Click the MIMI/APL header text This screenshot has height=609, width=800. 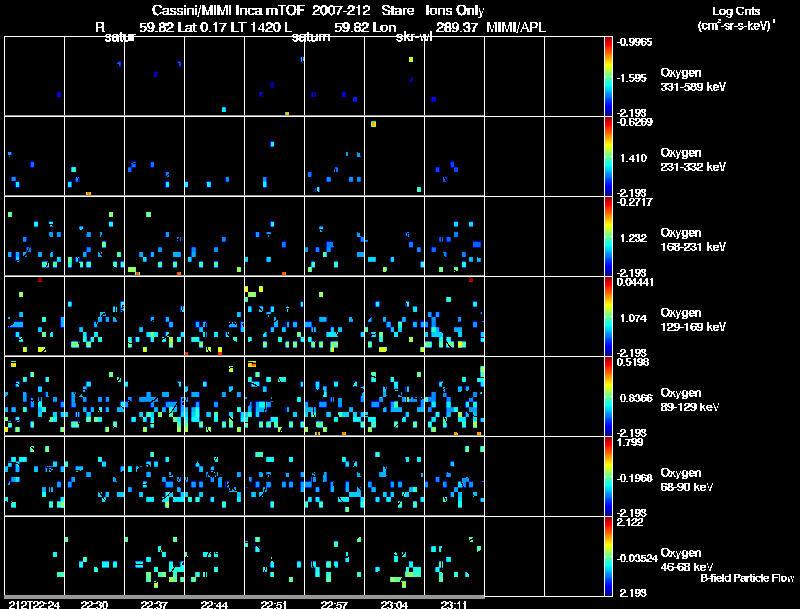click(x=516, y=27)
